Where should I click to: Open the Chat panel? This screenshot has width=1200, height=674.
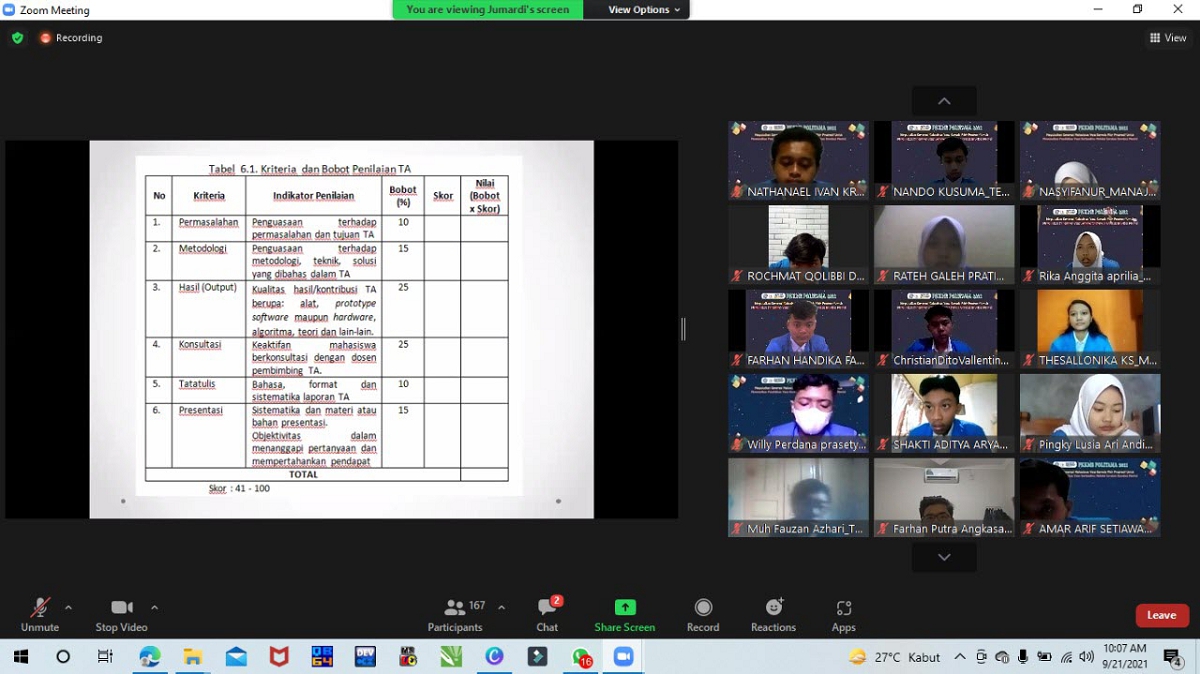point(547,608)
